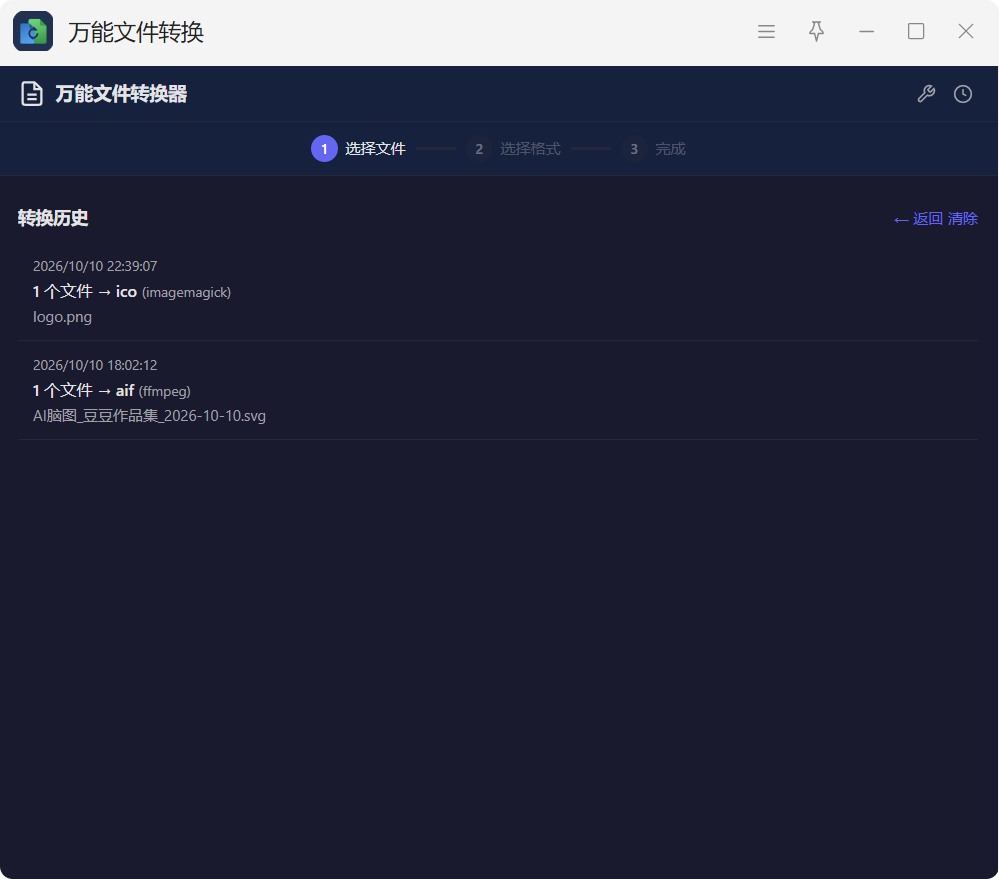The image size is (999, 879).
Task: Pin the window on top
Action: [x=816, y=31]
